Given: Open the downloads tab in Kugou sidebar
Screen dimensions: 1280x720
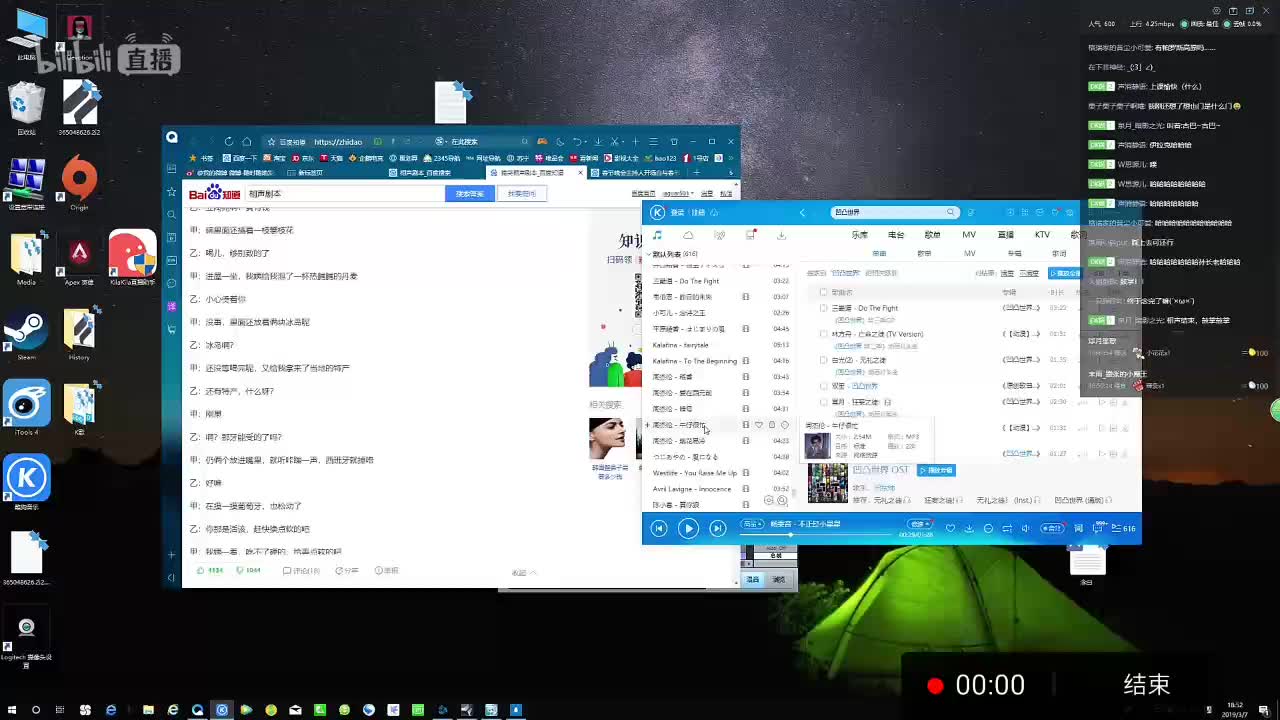Looking at the screenshot, I should 781,235.
